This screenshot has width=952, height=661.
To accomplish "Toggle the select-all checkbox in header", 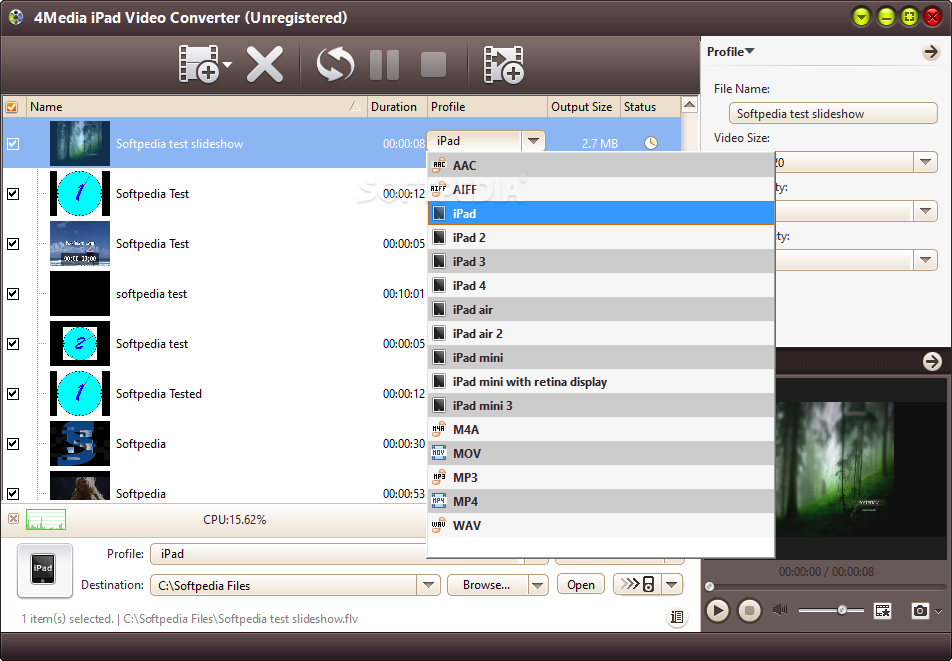I will click(x=12, y=107).
